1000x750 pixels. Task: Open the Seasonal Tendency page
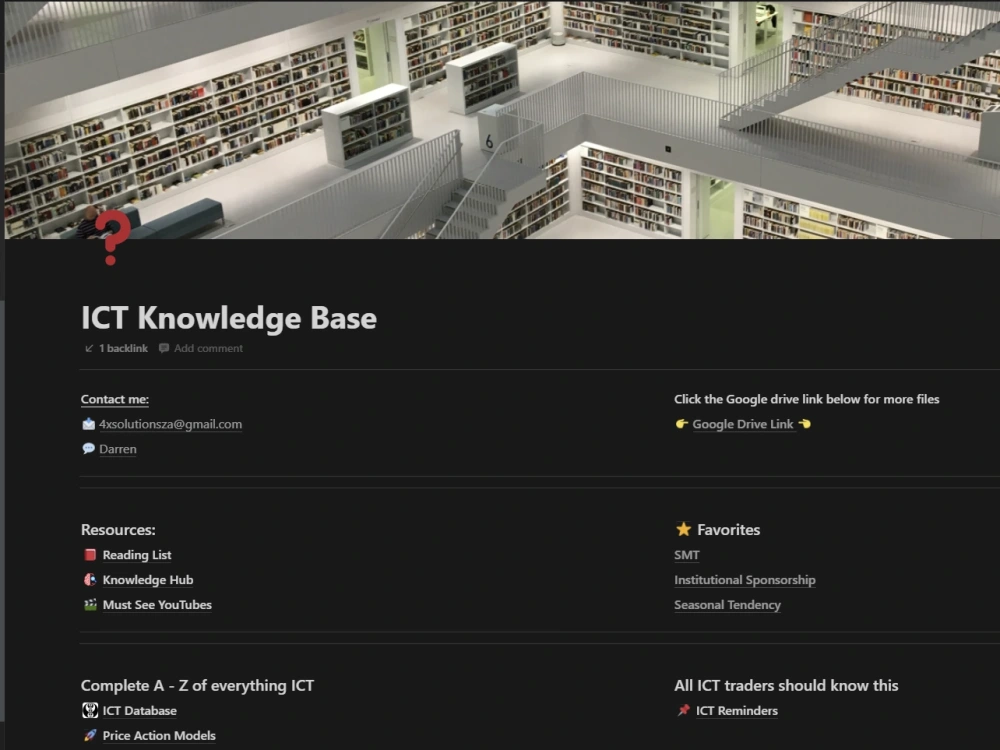tap(727, 604)
